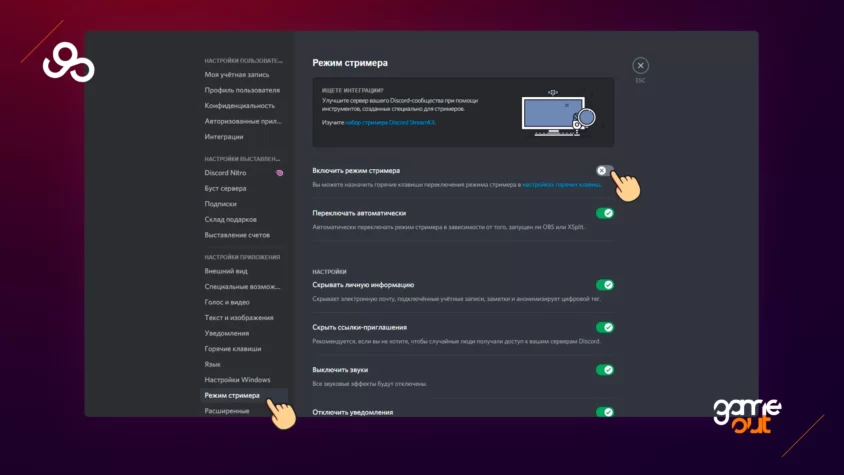Go to Текст и изображения settings
This screenshot has width=844, height=475.
tap(239, 318)
